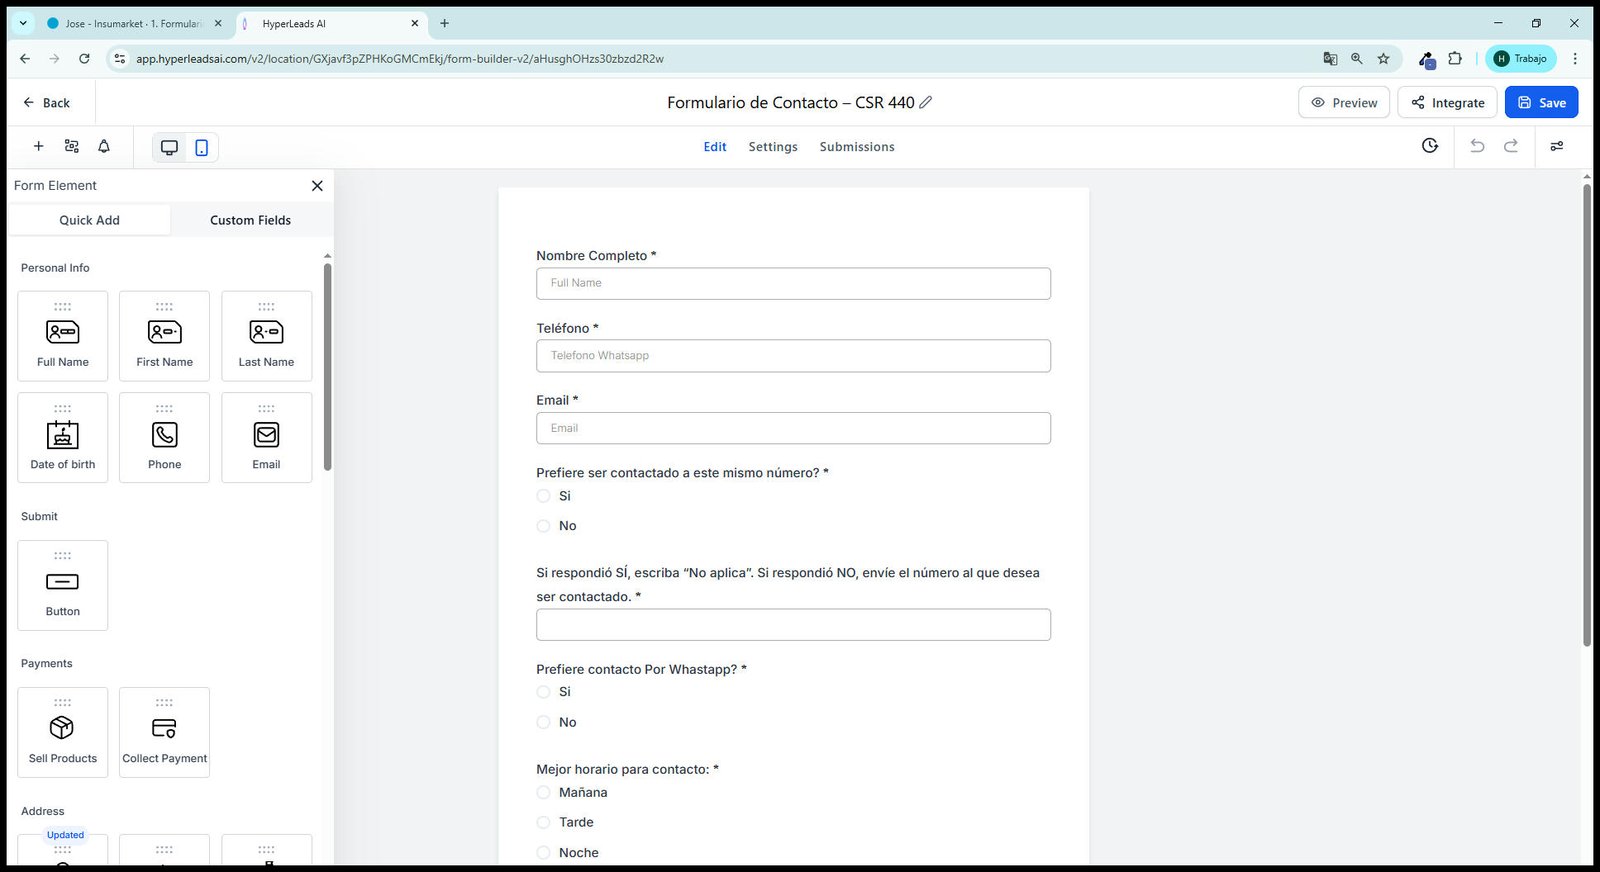Add the Phone element tile
The height and width of the screenshot is (872, 1600).
(x=164, y=437)
